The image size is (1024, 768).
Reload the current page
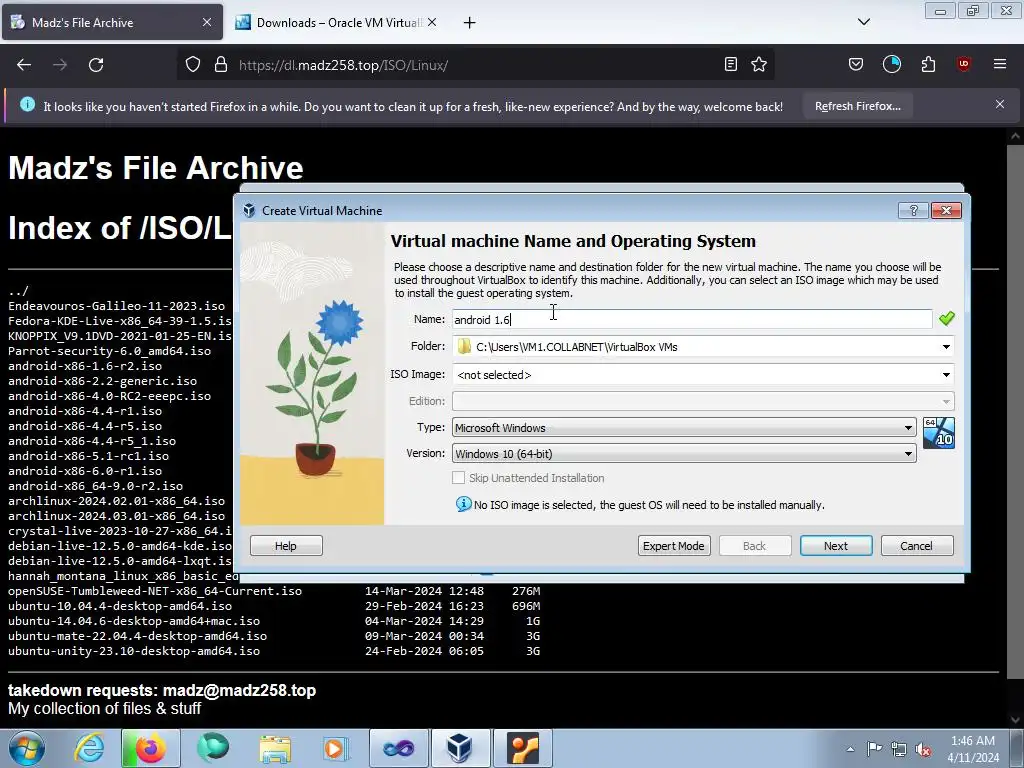(96, 65)
